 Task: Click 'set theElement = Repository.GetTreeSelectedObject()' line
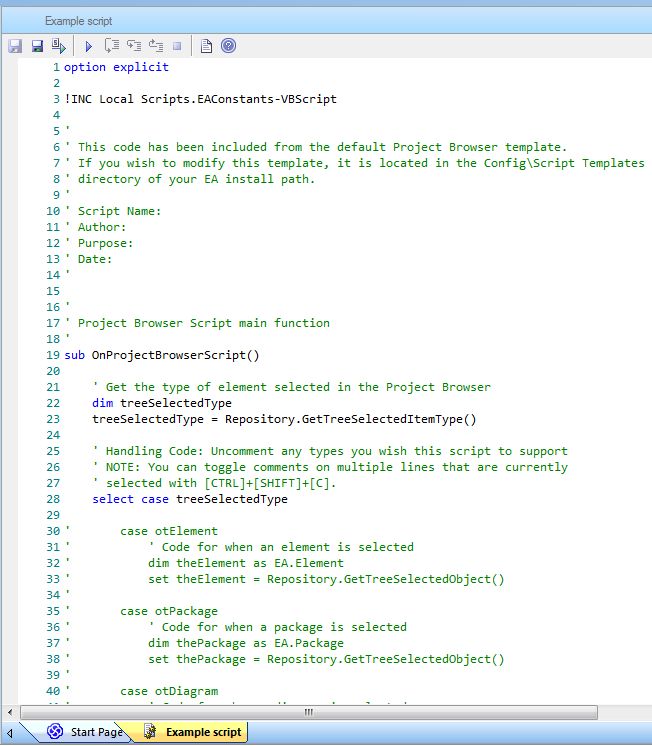pyautogui.click(x=326, y=579)
